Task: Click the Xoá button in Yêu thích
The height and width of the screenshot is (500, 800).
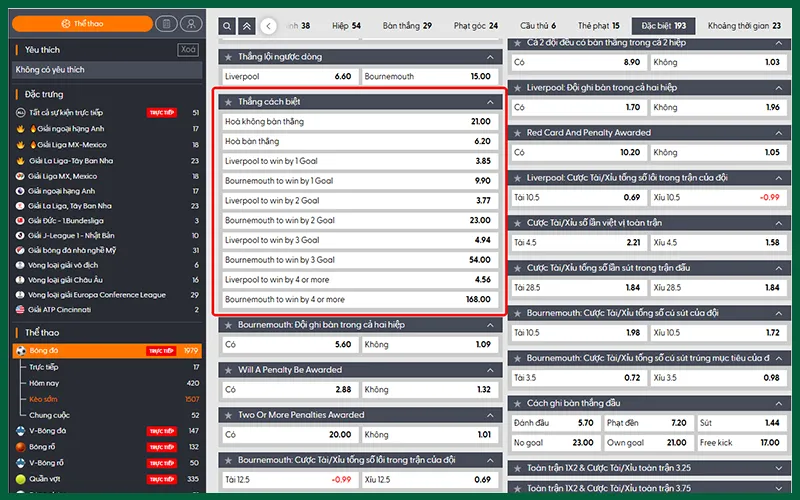Action: click(188, 50)
